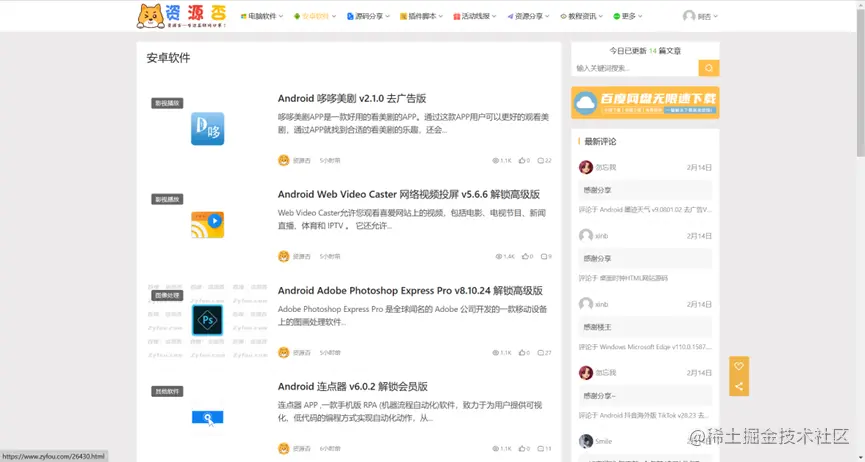Click the 最新评论 section heading

pos(600,142)
